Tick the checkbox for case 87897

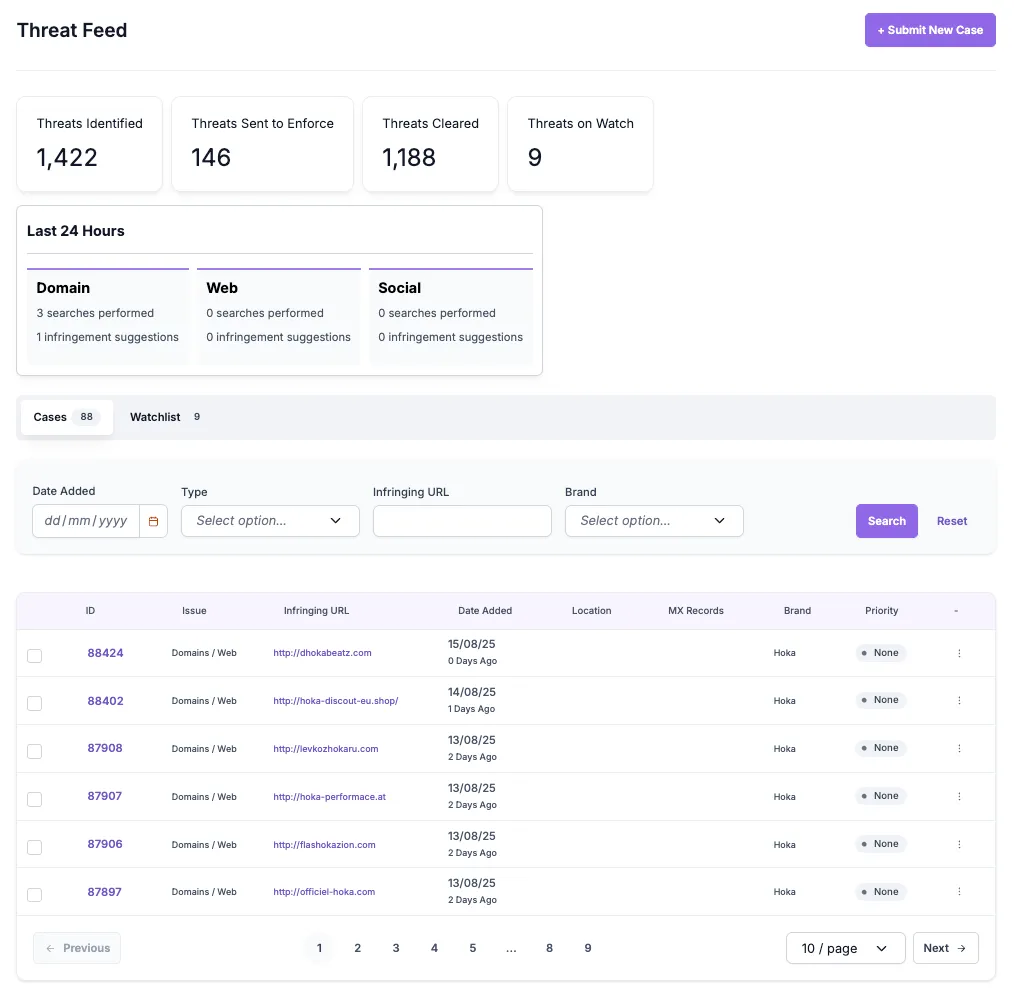coord(34,895)
